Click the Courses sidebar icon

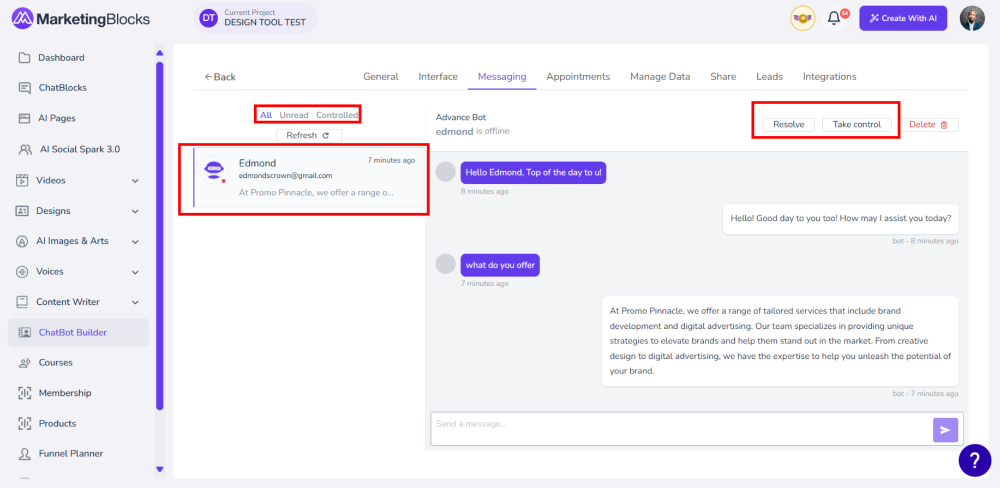[x=24, y=363]
